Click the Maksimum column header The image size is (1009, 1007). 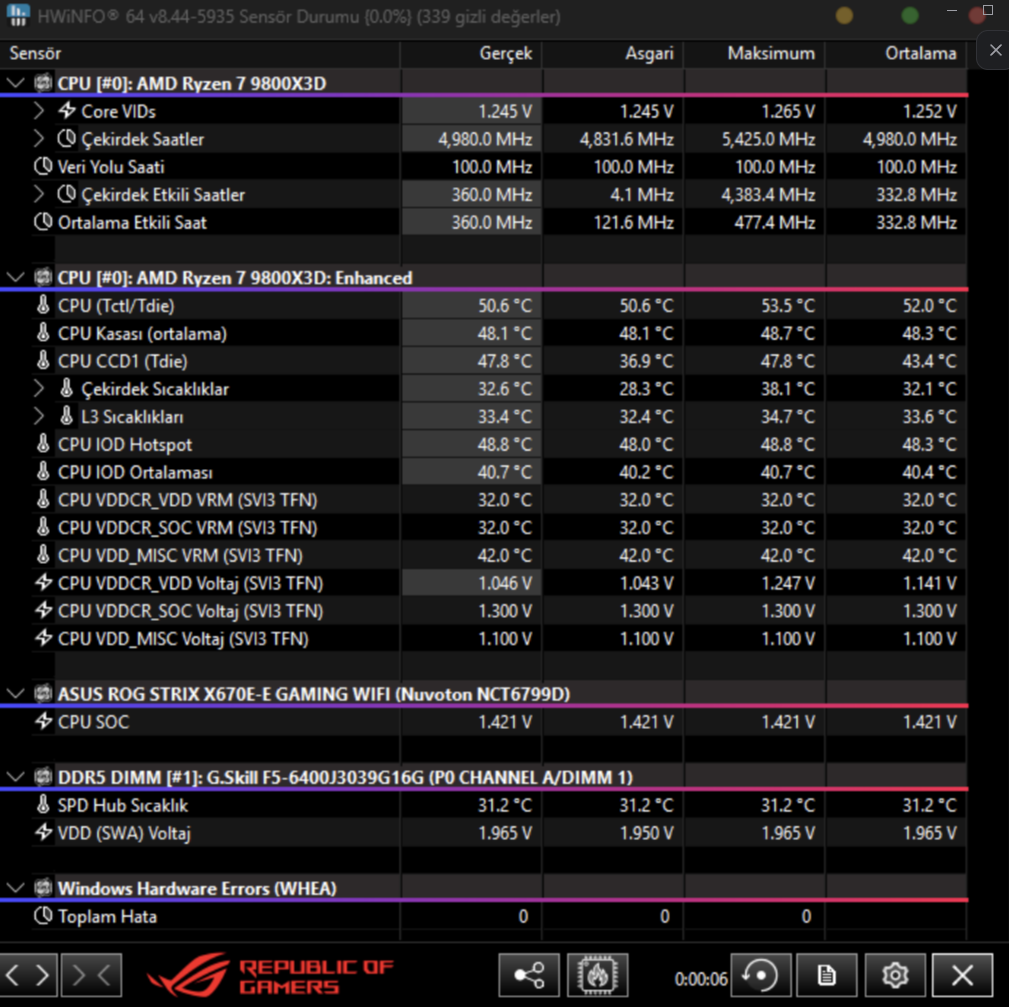point(754,53)
